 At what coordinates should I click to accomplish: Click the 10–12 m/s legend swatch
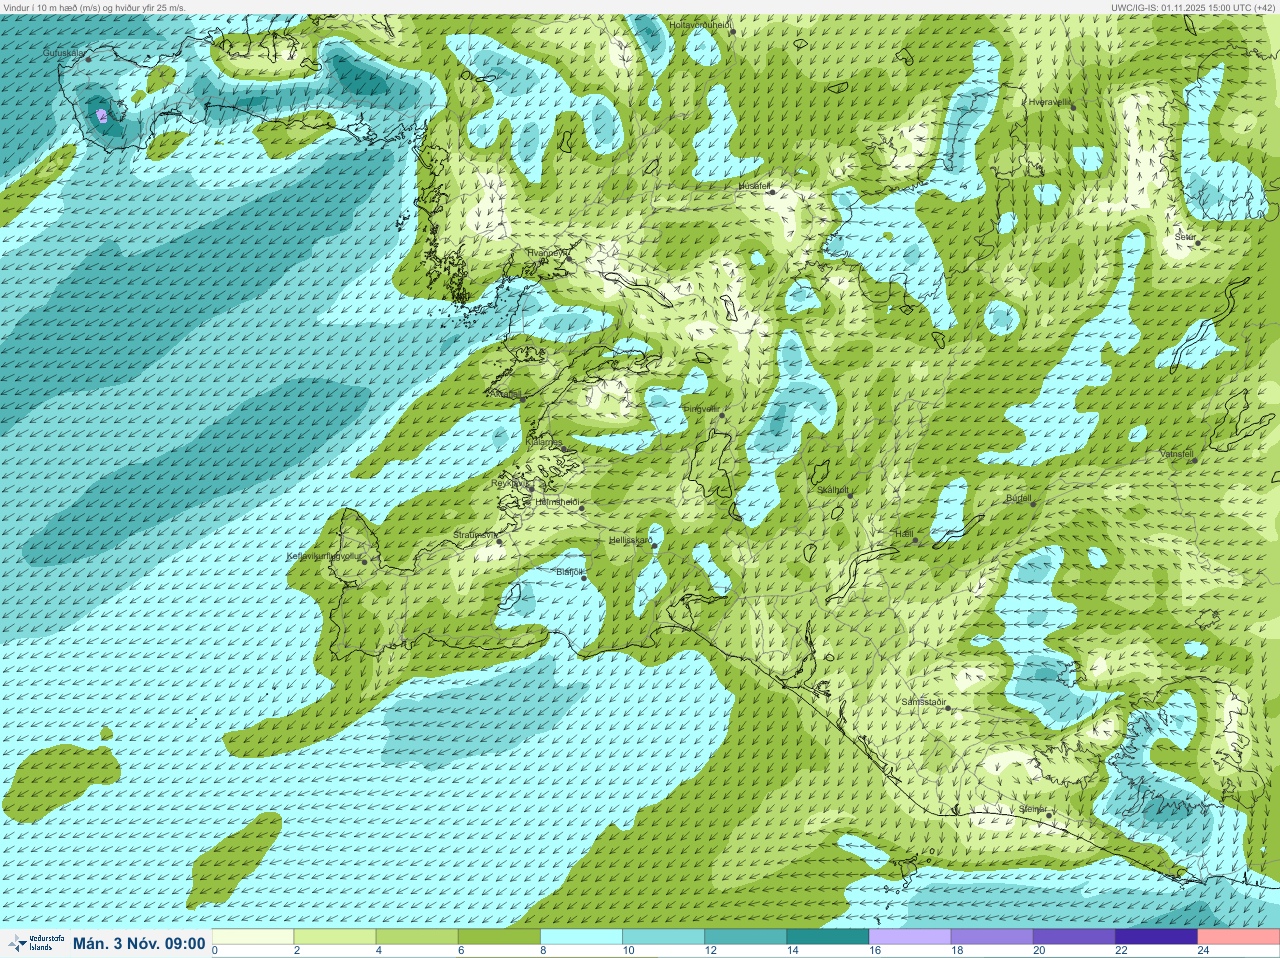[663, 937]
